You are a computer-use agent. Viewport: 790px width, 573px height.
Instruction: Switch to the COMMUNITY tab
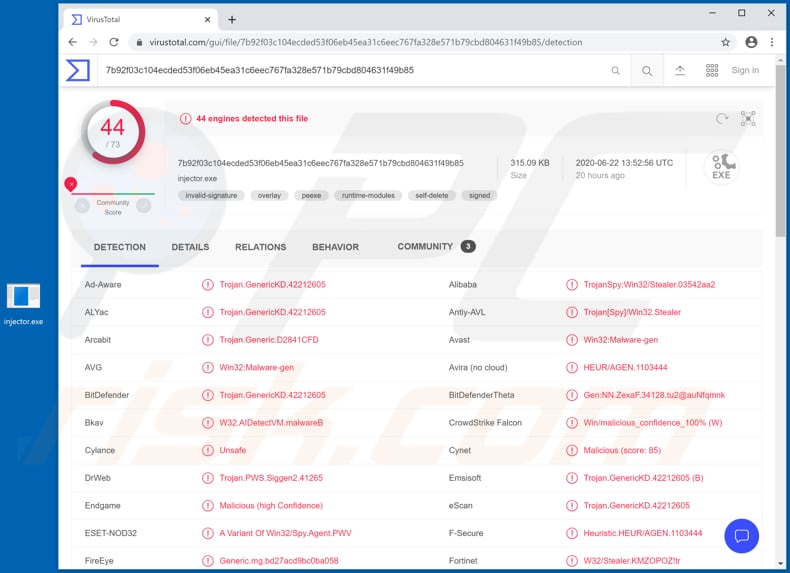point(436,246)
